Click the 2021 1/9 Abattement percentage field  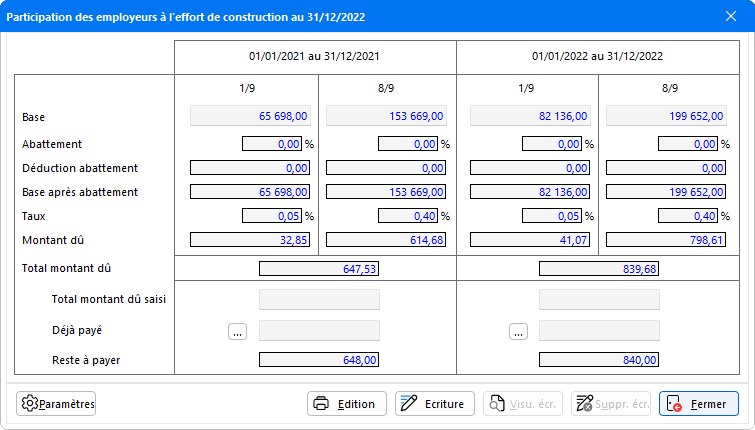point(272,144)
